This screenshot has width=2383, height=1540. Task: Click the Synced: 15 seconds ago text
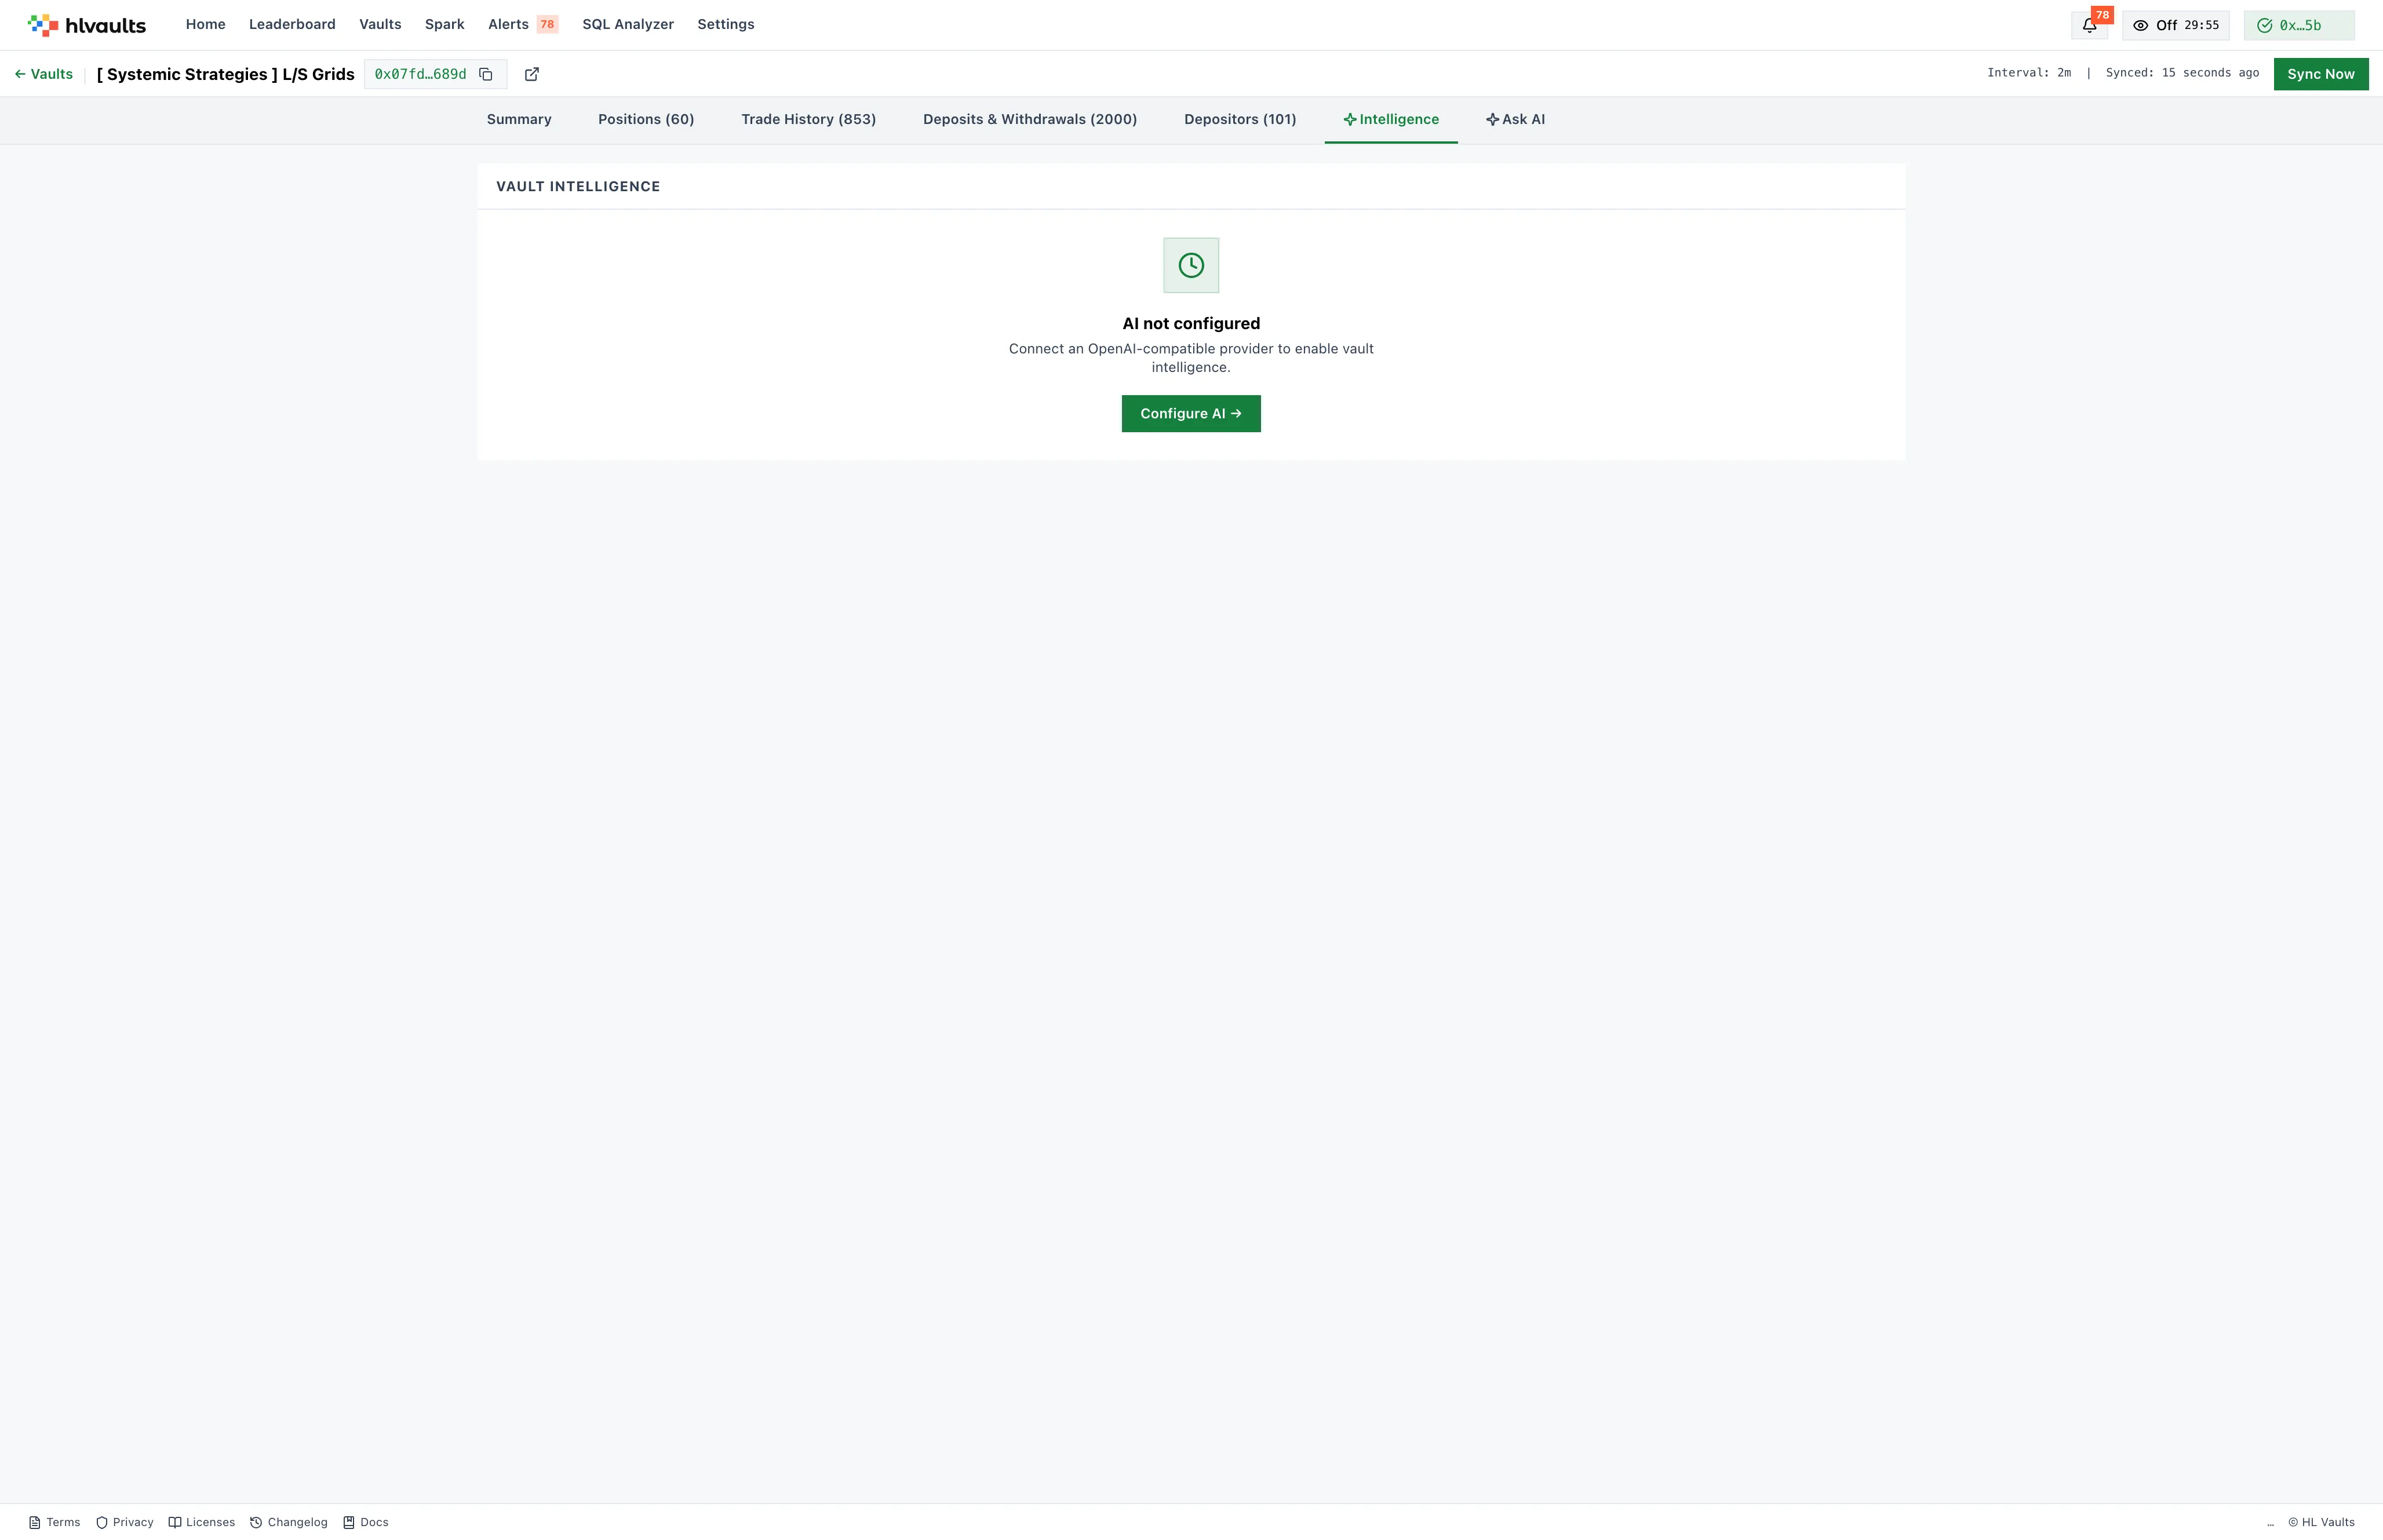2182,73
